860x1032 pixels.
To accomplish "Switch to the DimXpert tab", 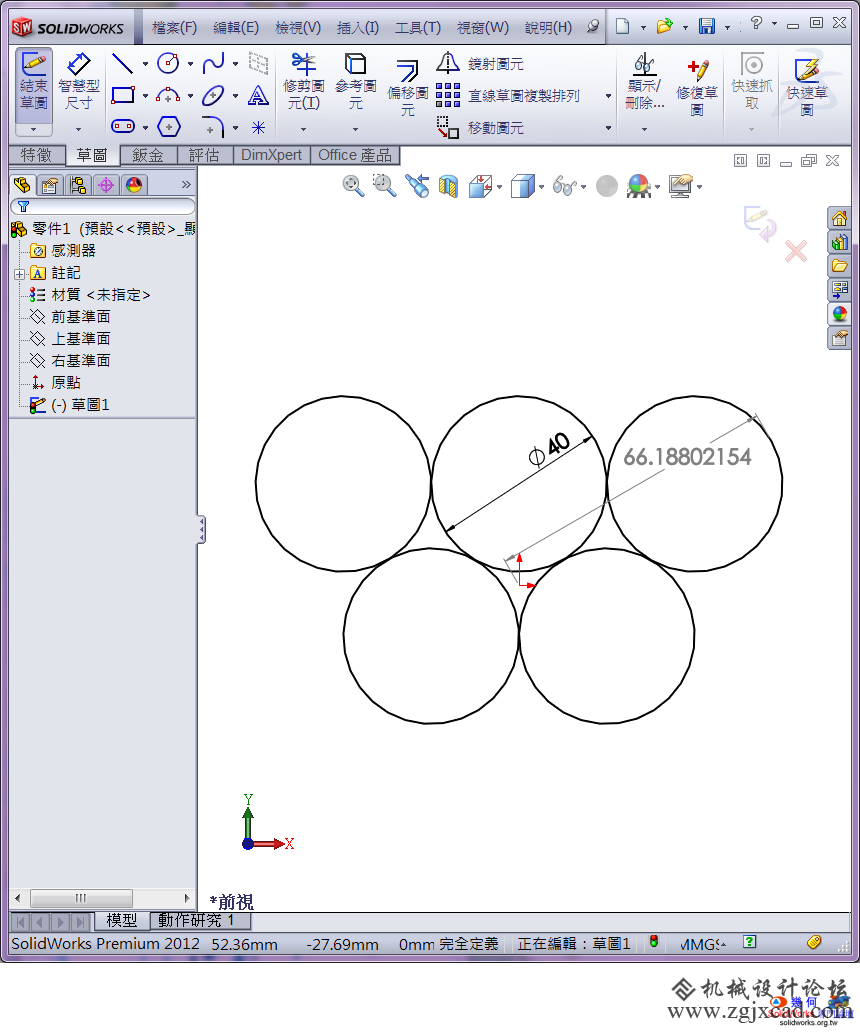I will coord(271,155).
